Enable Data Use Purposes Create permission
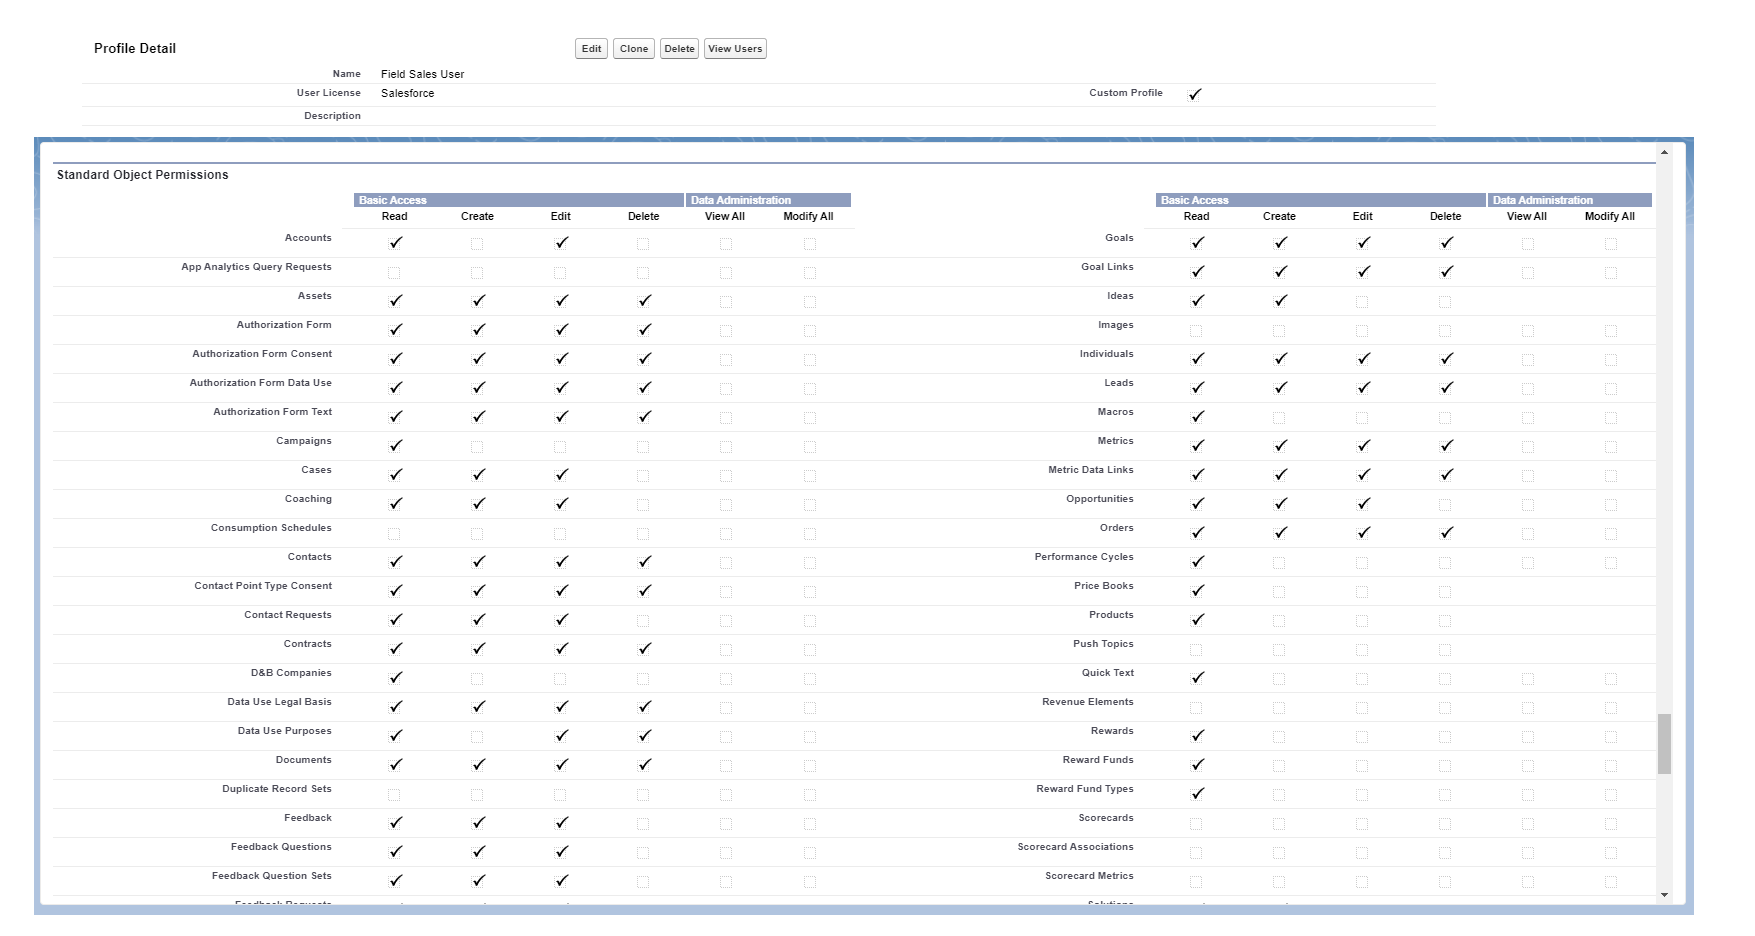1755x936 pixels. [x=477, y=737]
